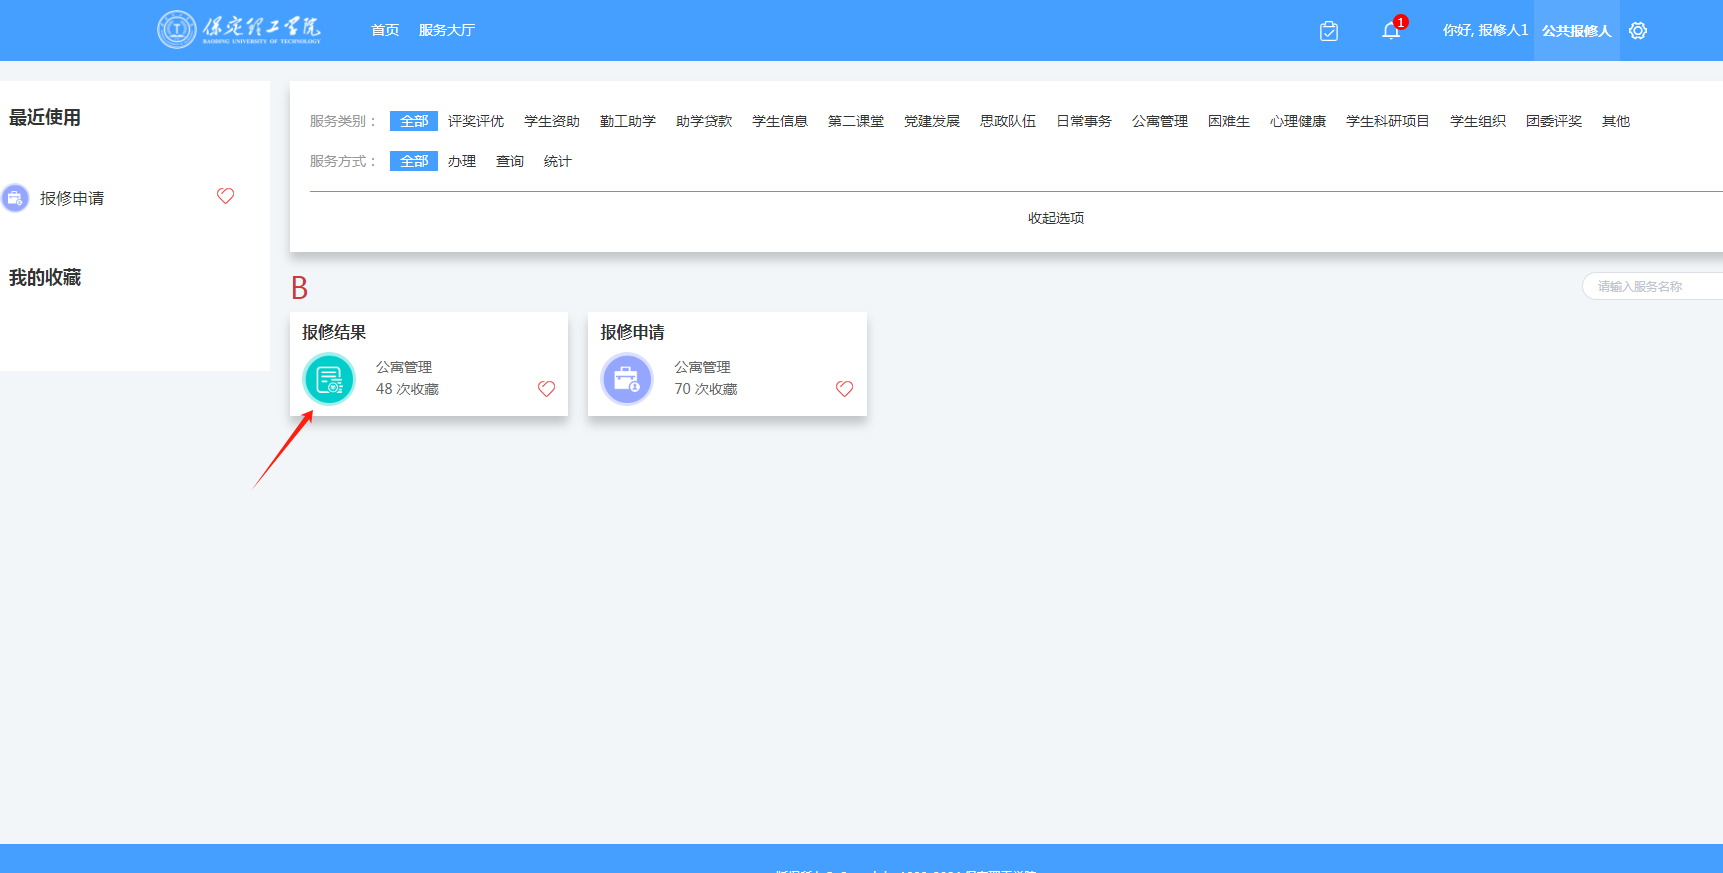Filter service method by 统计
The image size is (1723, 873).
[x=557, y=161]
